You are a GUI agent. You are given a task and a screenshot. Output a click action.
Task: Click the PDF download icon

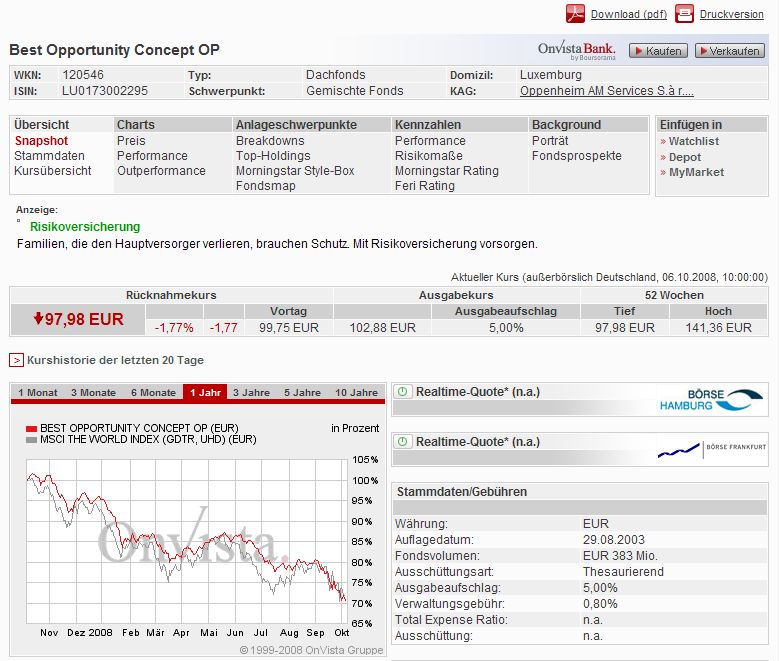click(x=575, y=13)
